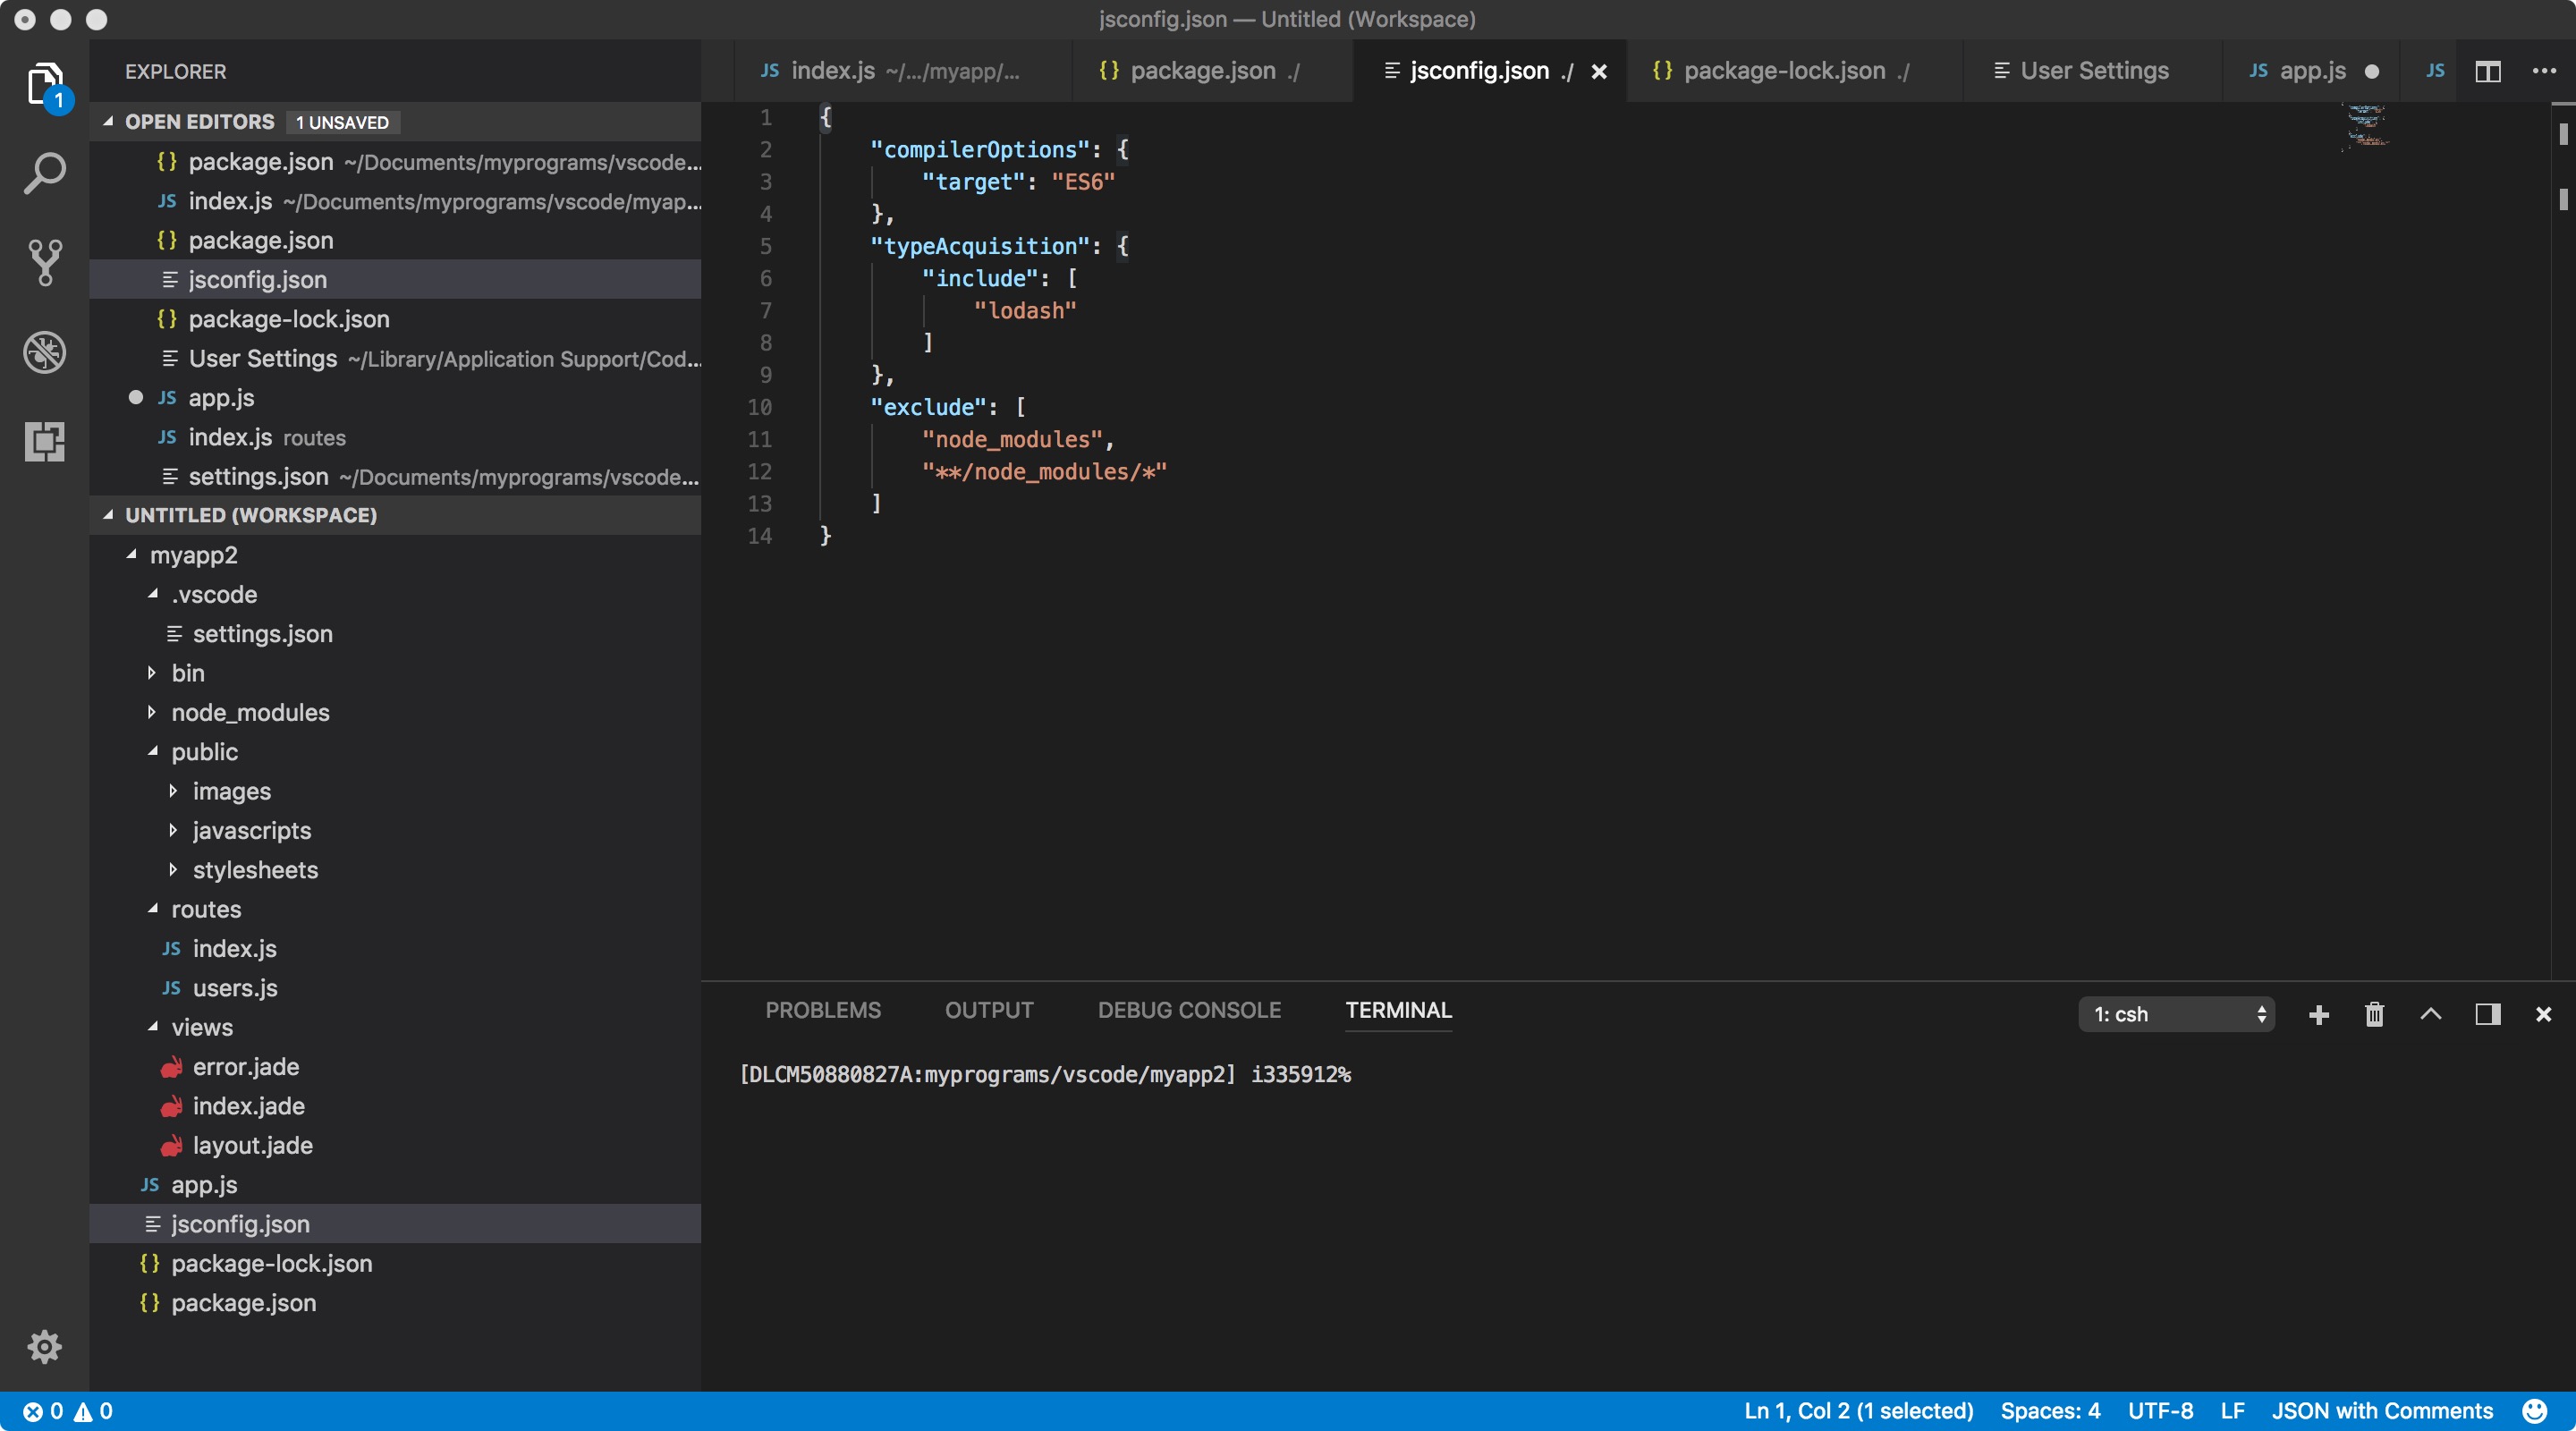Open the Source Control view

[44, 262]
